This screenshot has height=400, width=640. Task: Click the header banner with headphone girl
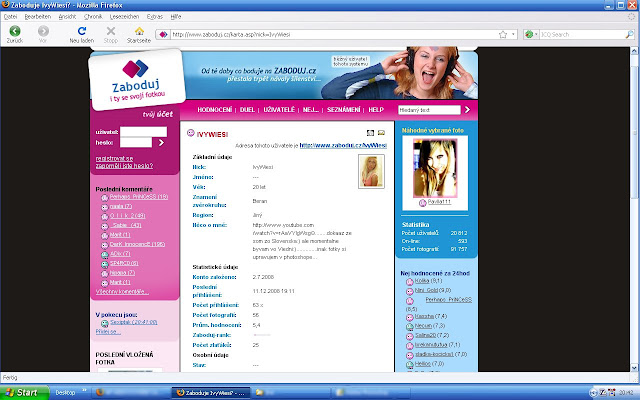point(331,75)
